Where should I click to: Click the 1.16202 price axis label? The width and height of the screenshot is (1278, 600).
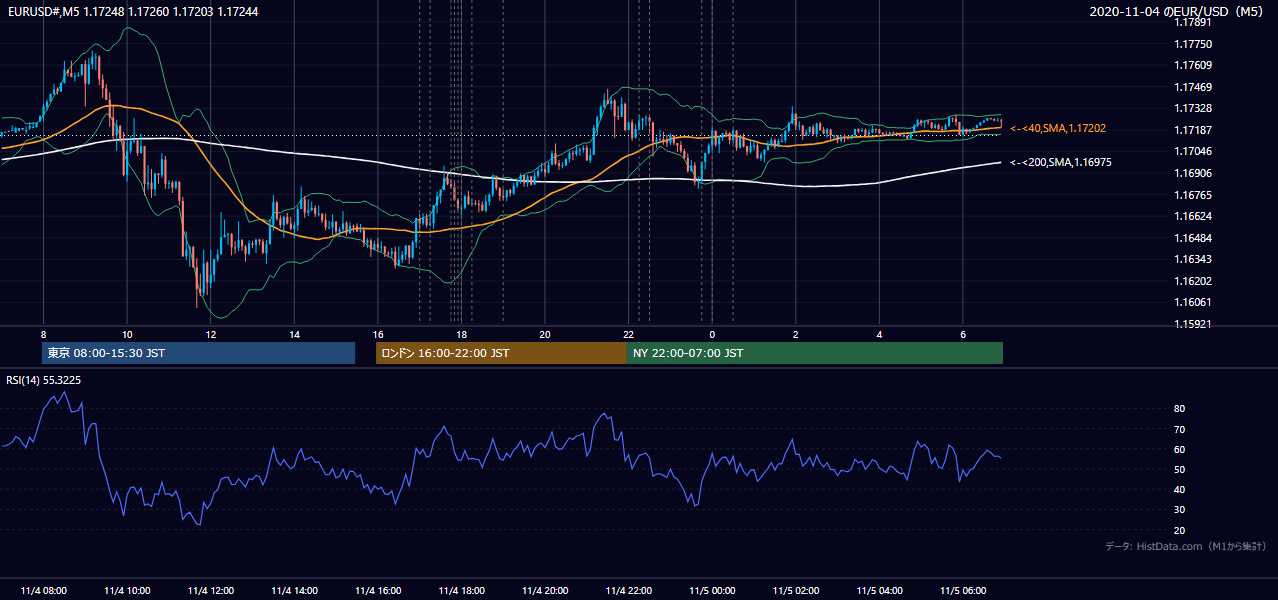[x=1194, y=281]
